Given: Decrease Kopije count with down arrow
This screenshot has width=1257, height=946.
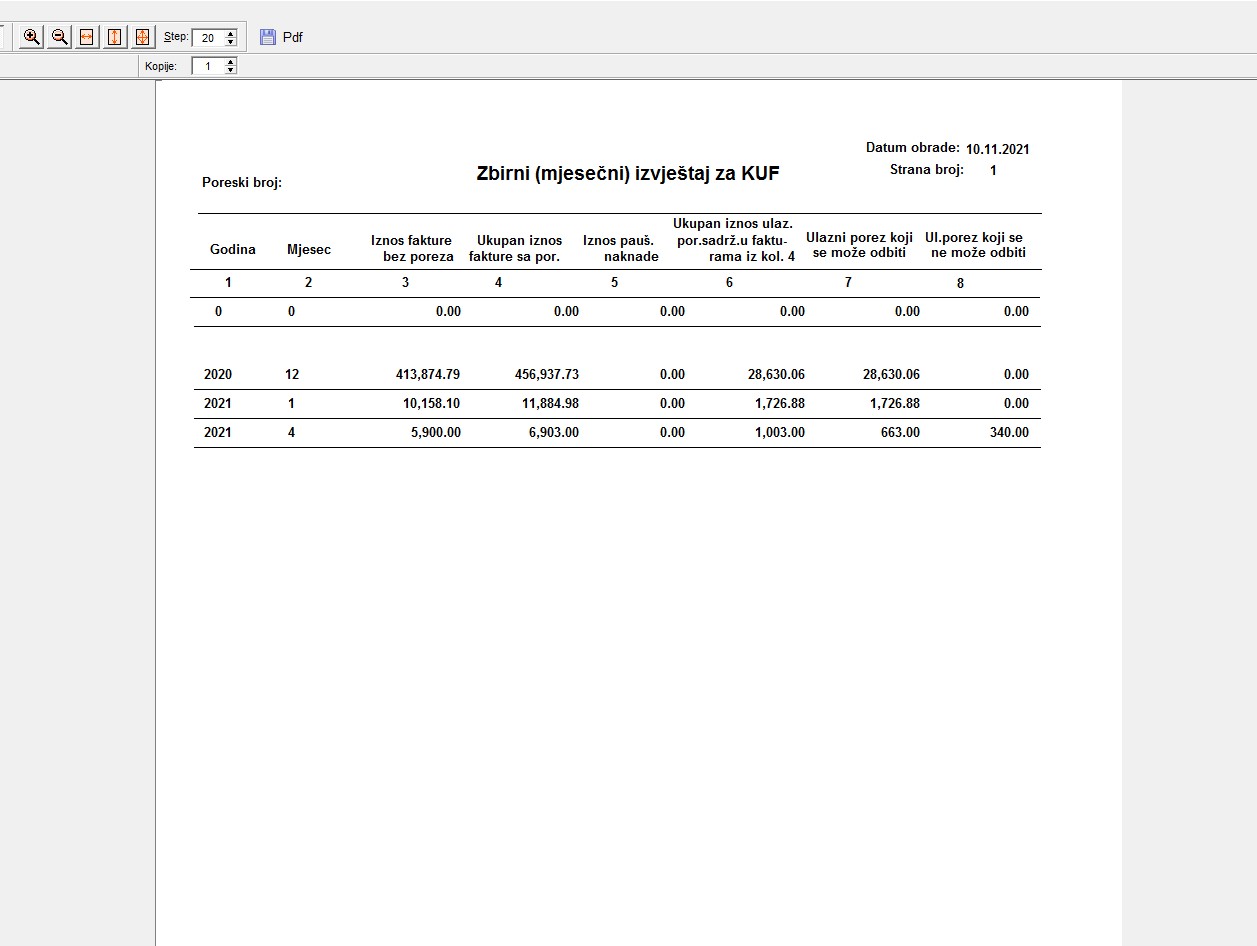Looking at the screenshot, I should tap(231, 70).
